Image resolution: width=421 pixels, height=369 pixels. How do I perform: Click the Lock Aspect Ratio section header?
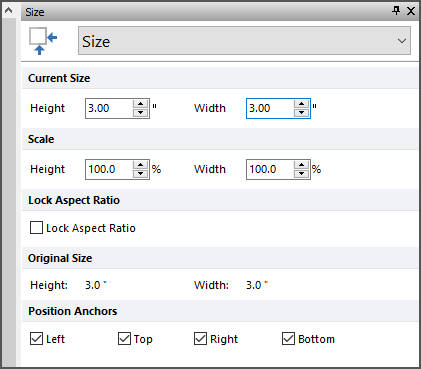(220, 200)
